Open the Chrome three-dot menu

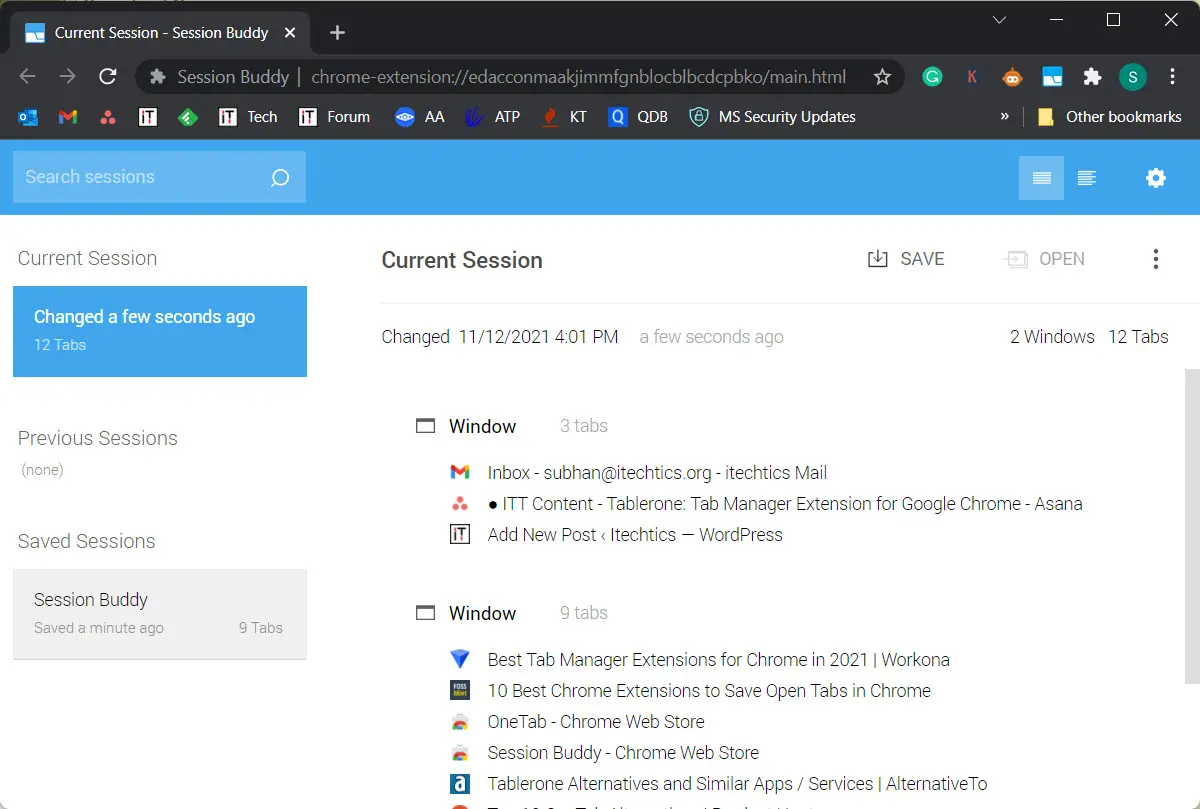1172,77
